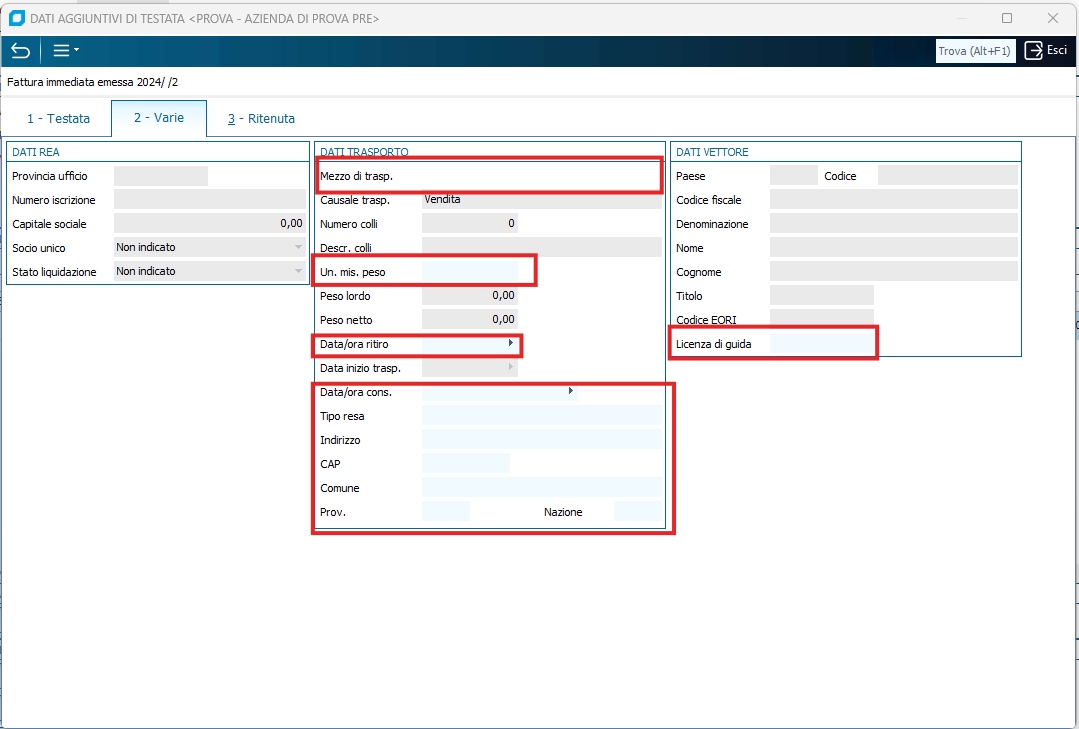This screenshot has height=729, width=1079.
Task: Click the DATI REA section header
Action: click(x=36, y=152)
